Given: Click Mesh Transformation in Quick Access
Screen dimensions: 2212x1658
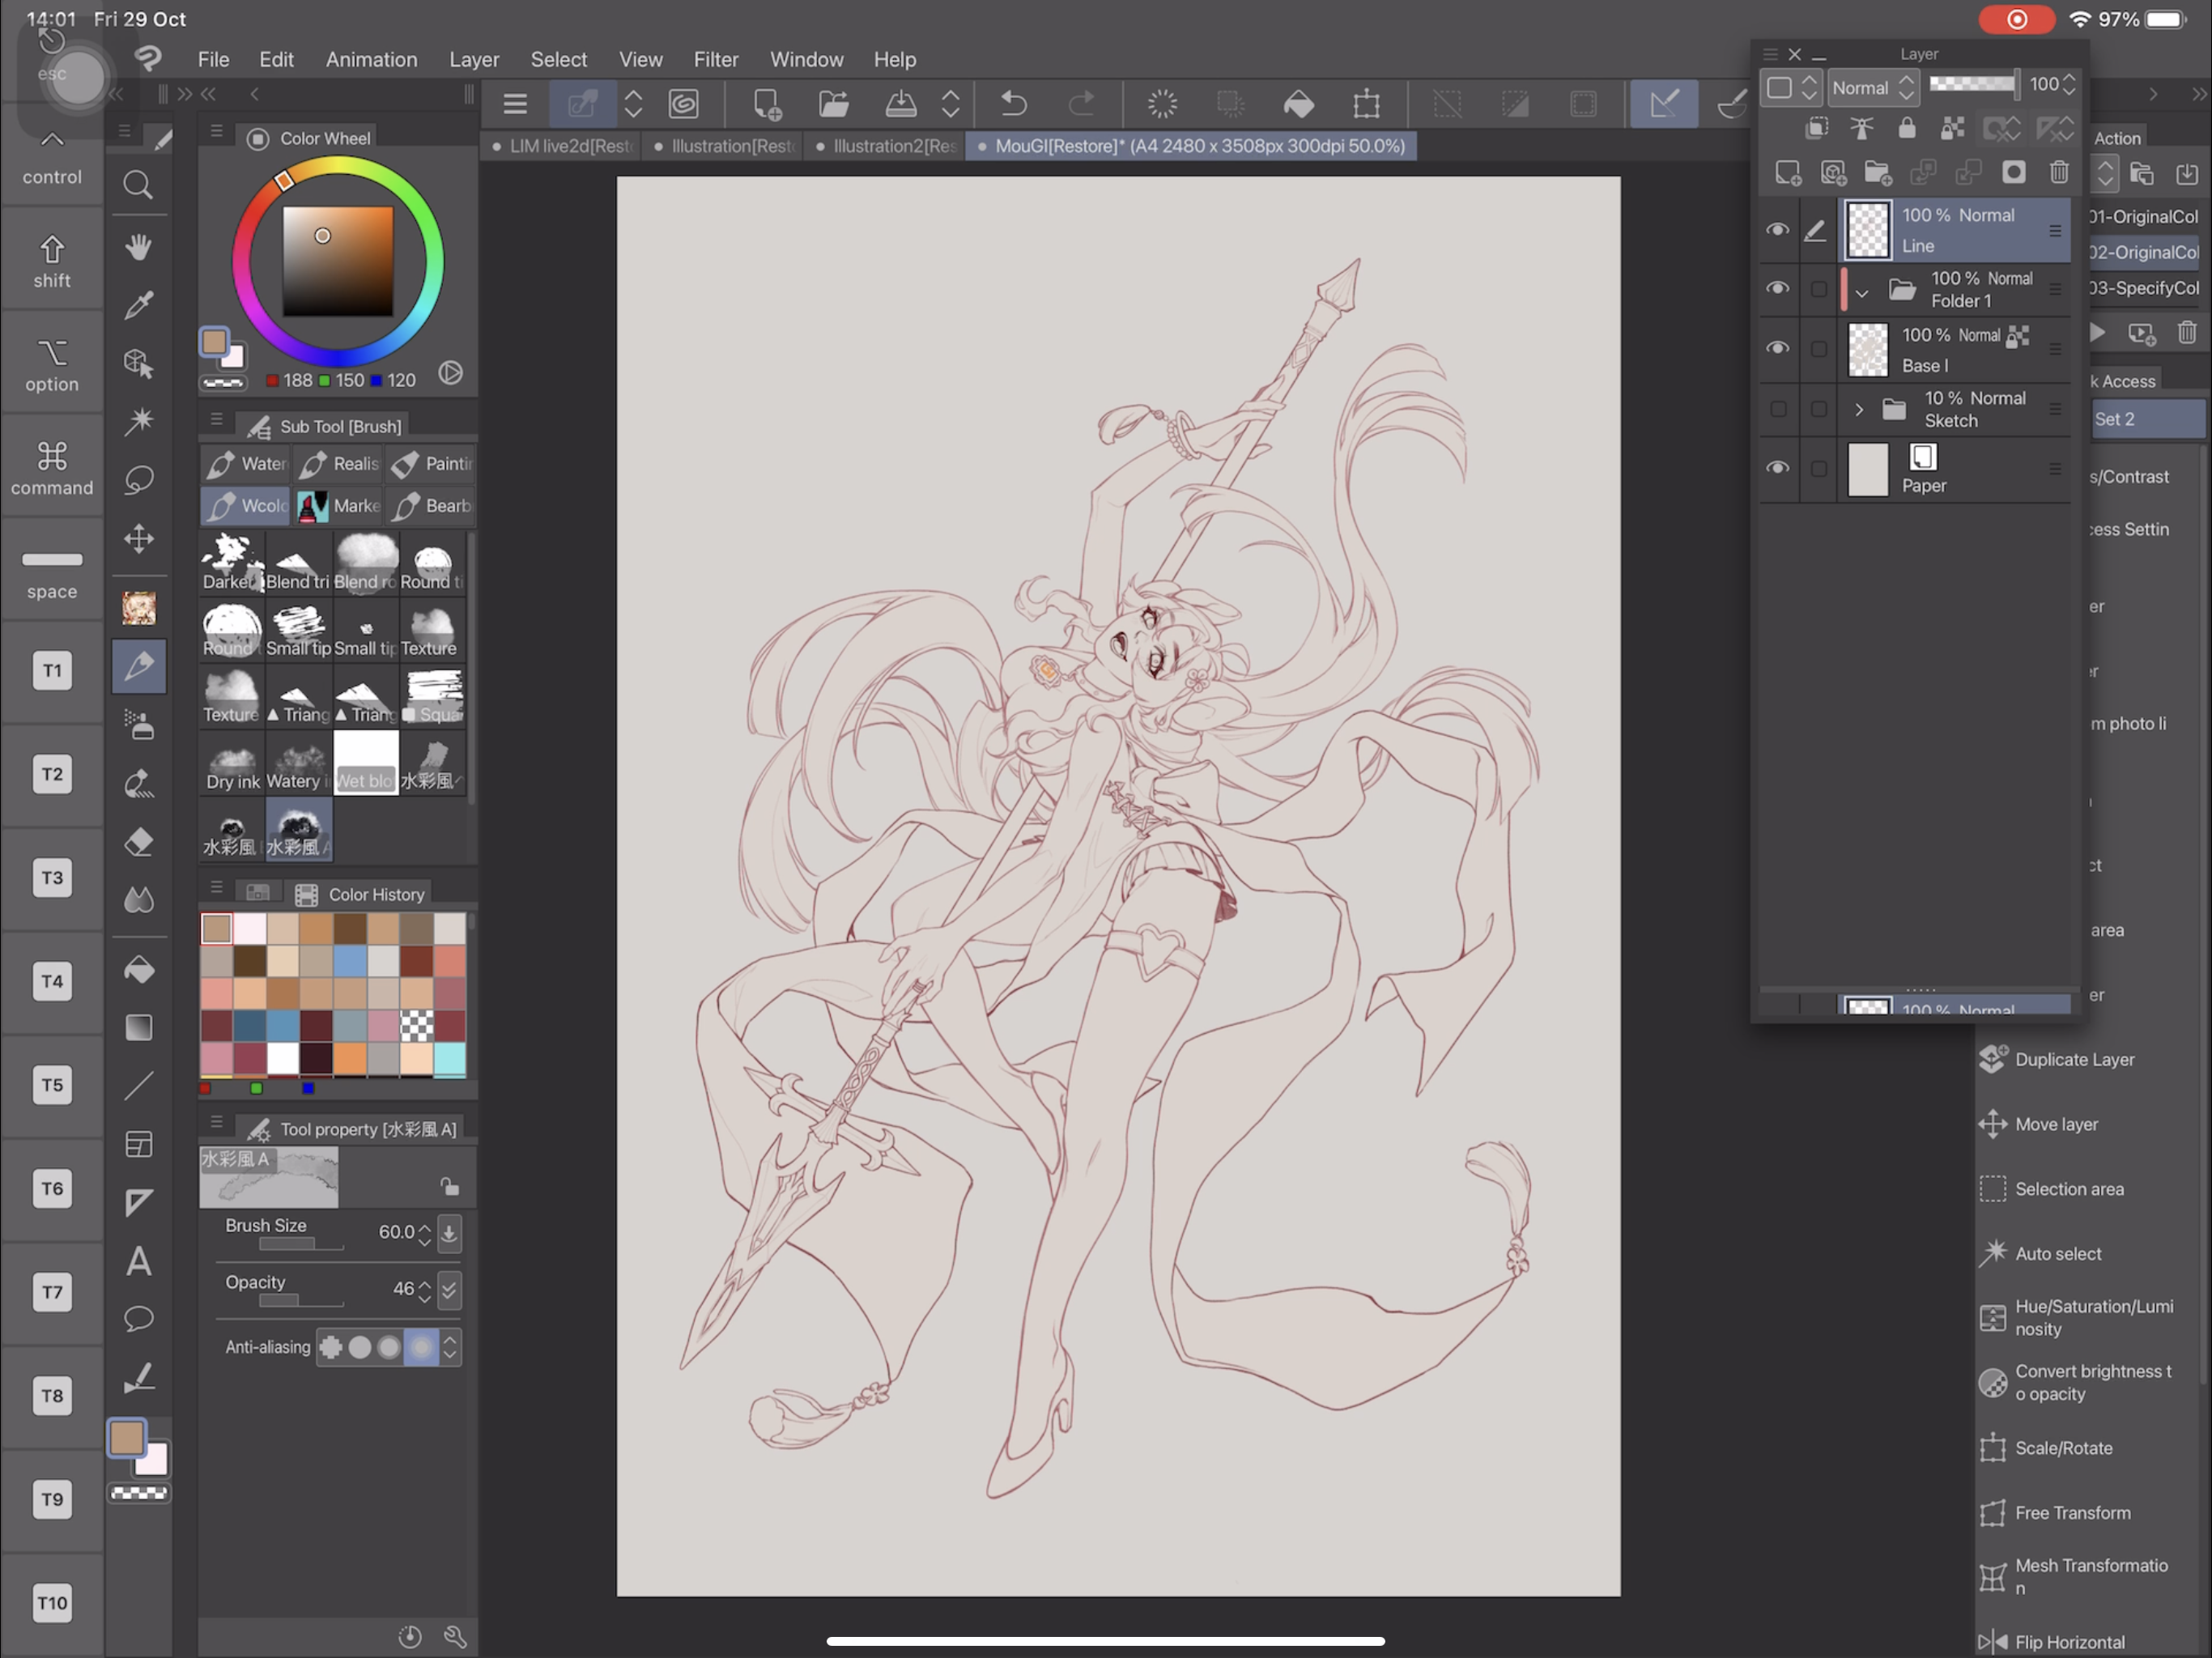Looking at the screenshot, I should pos(2074,1577).
